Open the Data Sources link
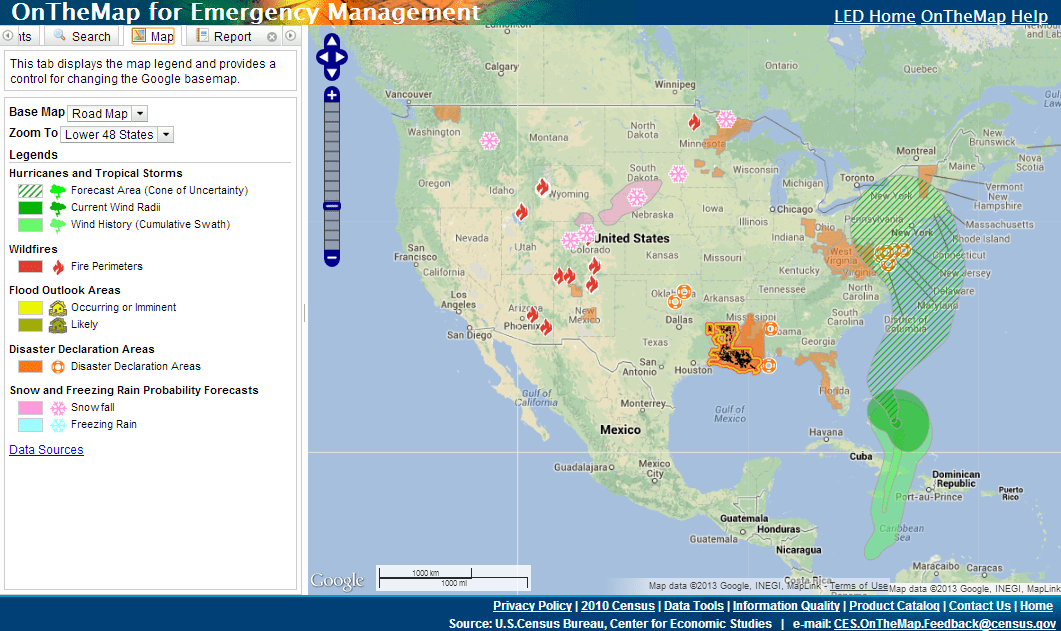 (x=45, y=449)
